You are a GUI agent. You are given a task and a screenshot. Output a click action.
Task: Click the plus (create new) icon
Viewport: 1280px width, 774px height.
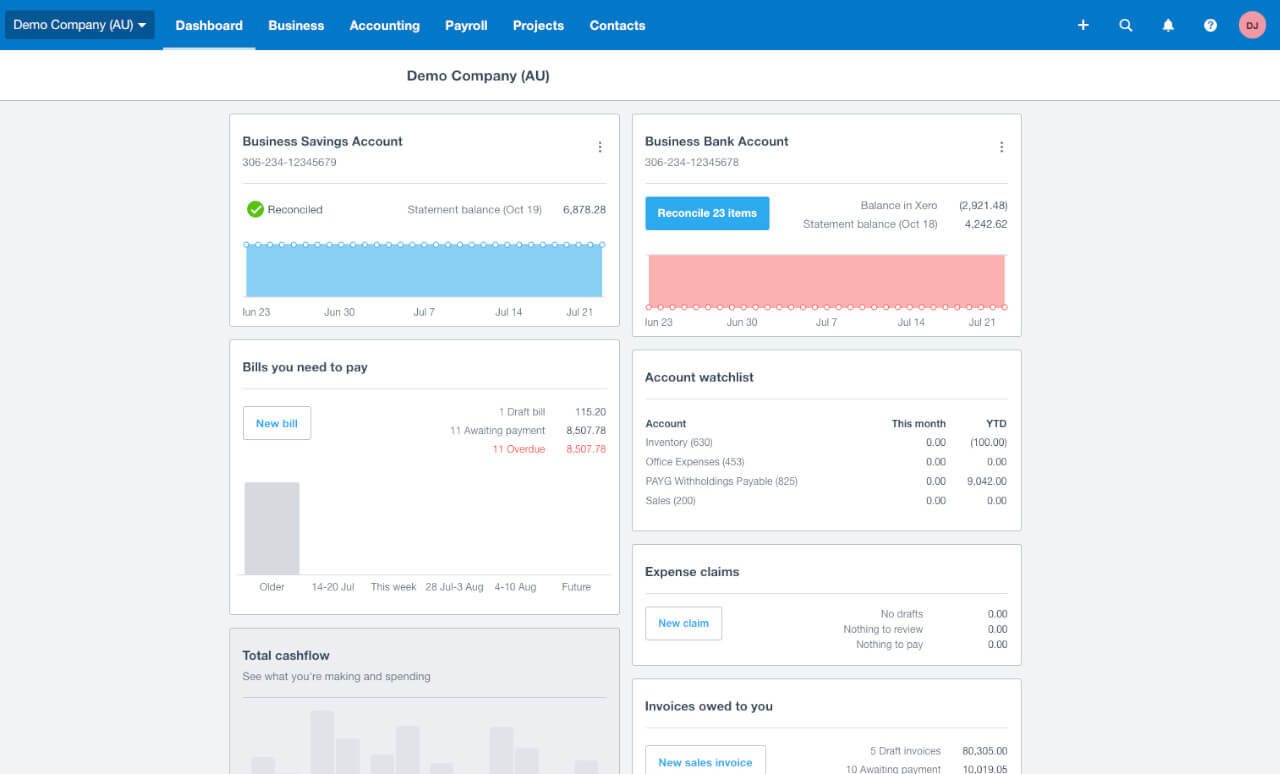[1083, 25]
